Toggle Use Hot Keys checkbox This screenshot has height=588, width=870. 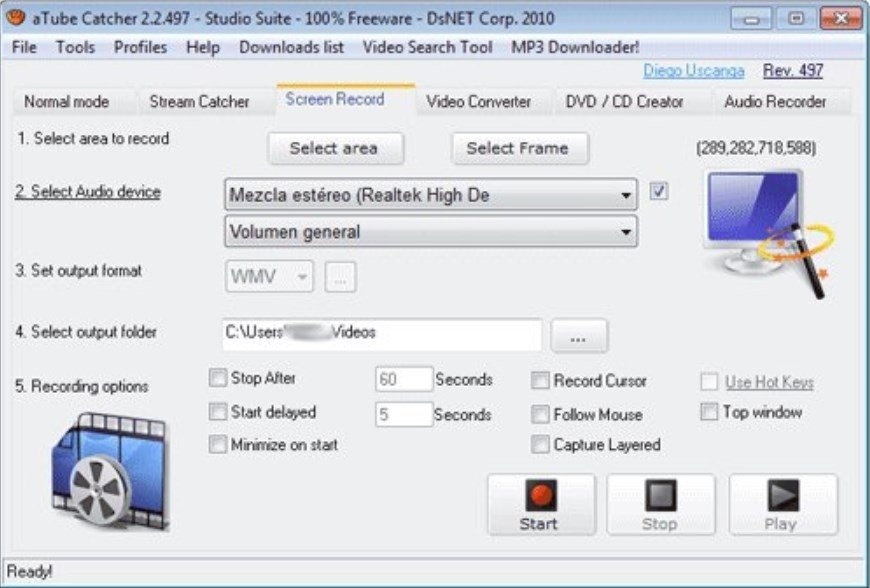709,382
